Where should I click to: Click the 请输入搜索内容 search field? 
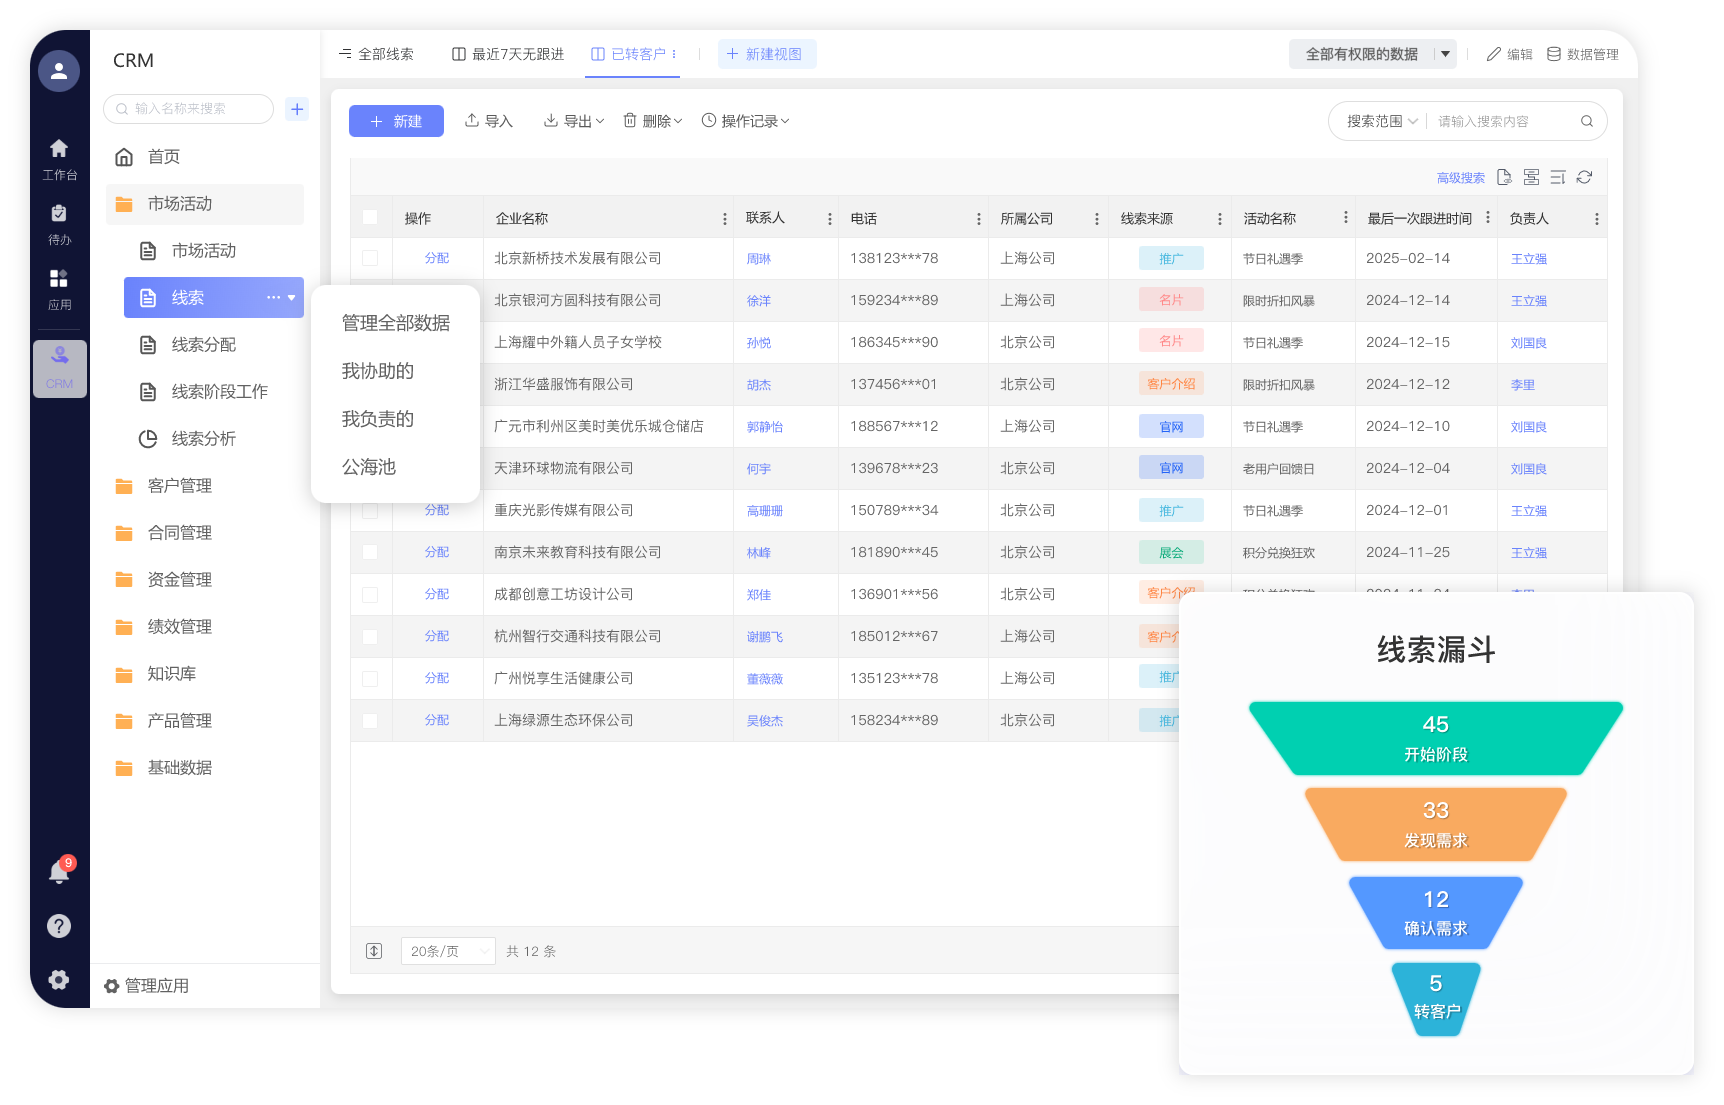[x=1500, y=121]
